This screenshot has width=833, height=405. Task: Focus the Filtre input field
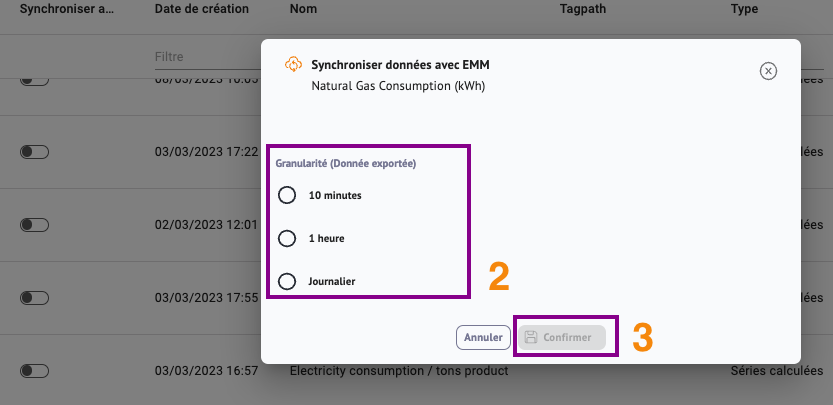[x=200, y=57]
